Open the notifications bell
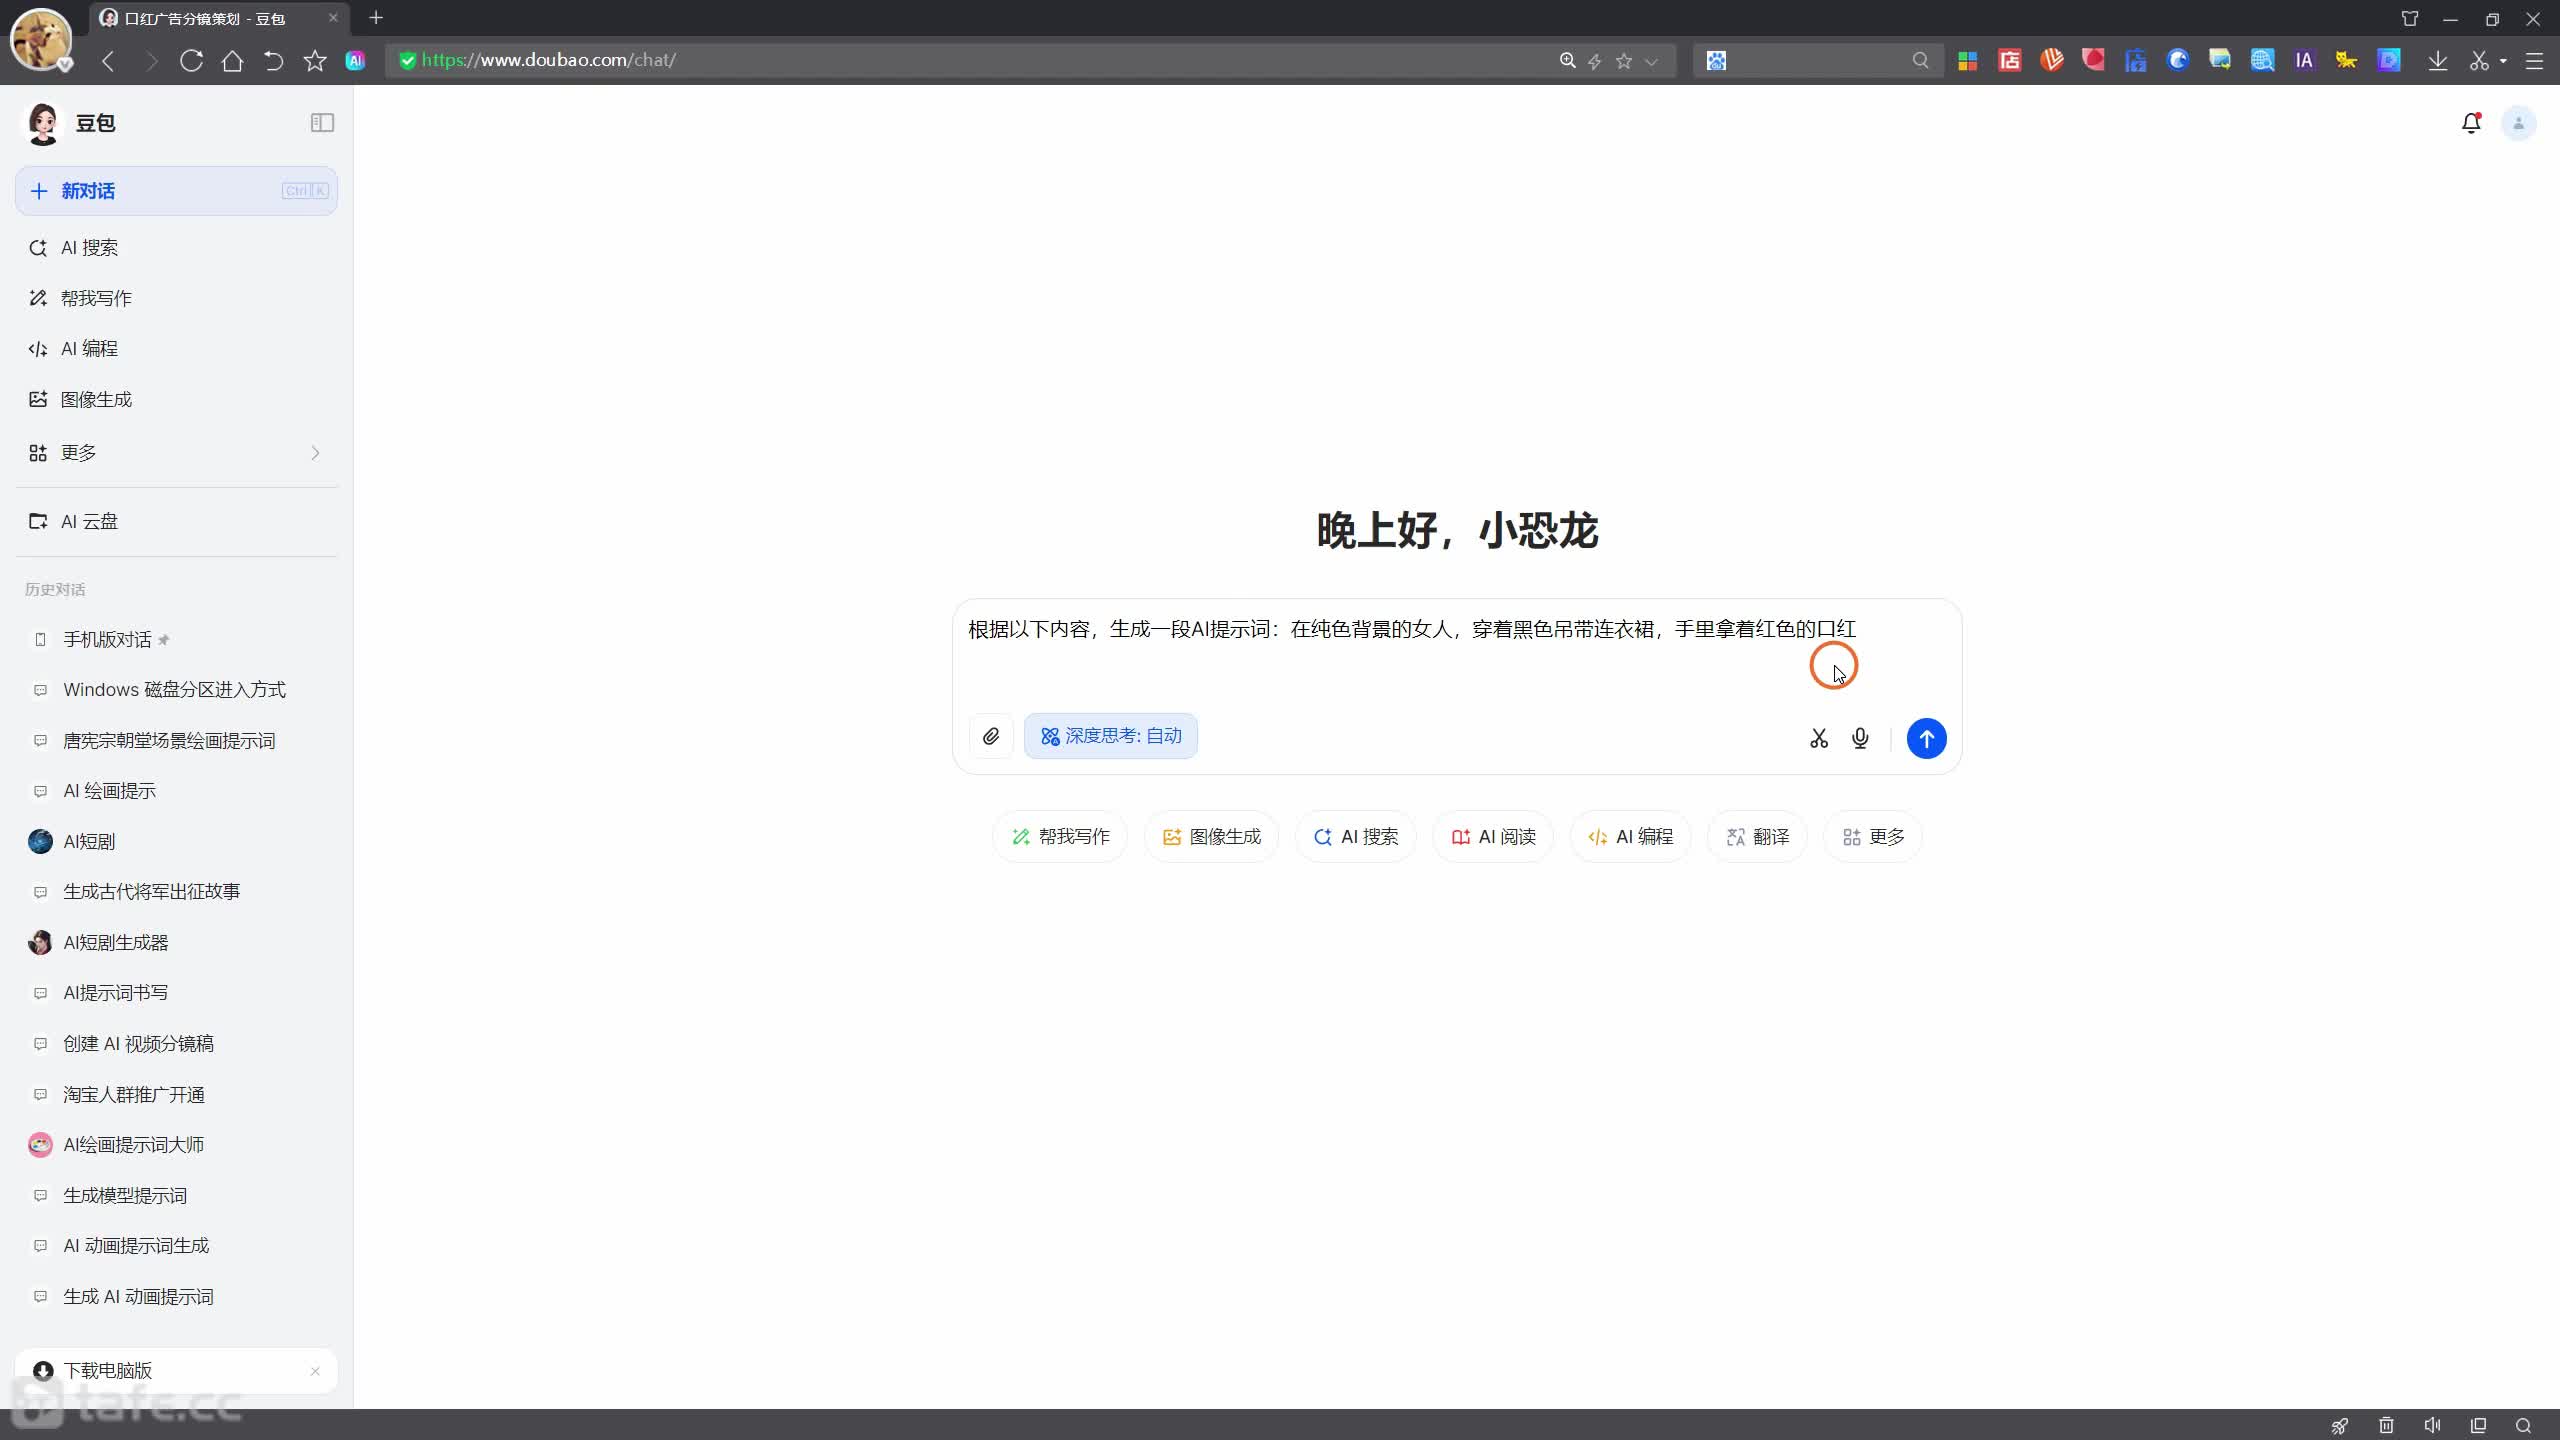Image resolution: width=2560 pixels, height=1440 pixels. pos(2471,123)
